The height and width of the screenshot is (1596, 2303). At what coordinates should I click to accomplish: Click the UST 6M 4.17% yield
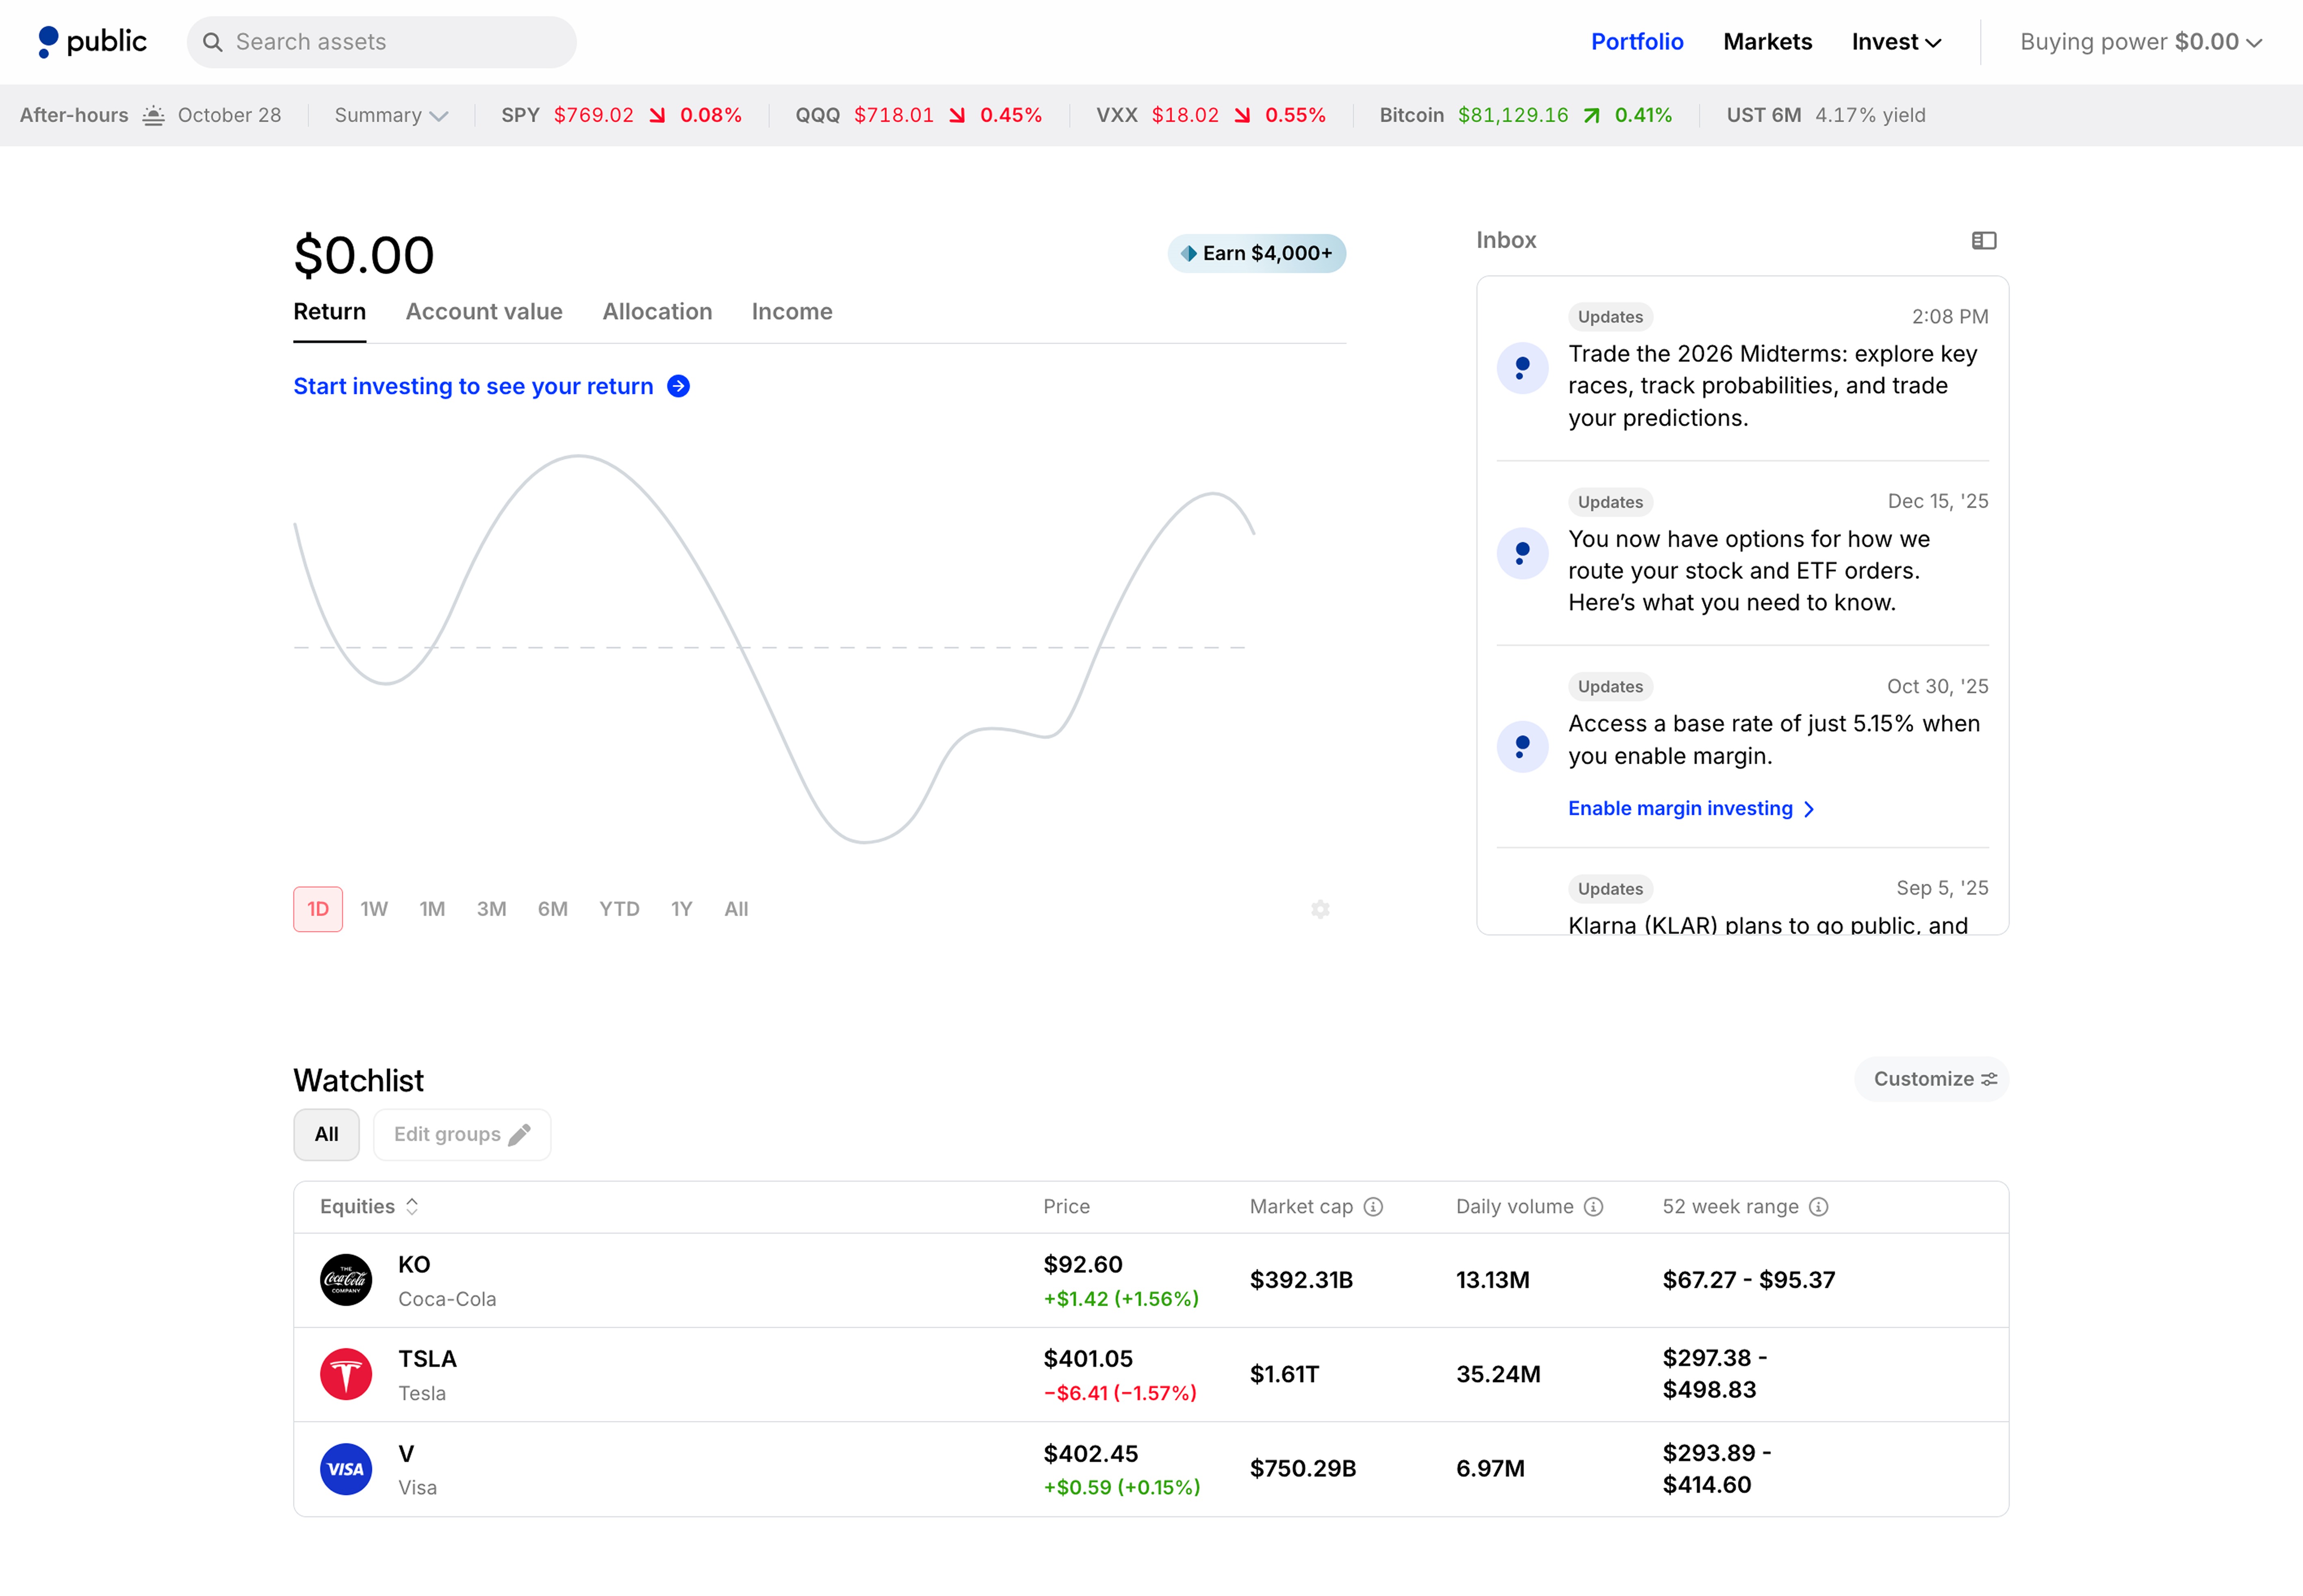[x=1826, y=115]
